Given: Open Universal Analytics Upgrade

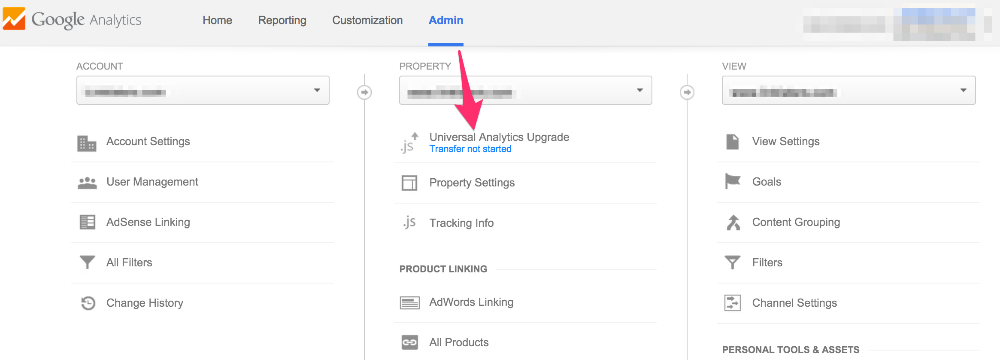Looking at the screenshot, I should (499, 137).
